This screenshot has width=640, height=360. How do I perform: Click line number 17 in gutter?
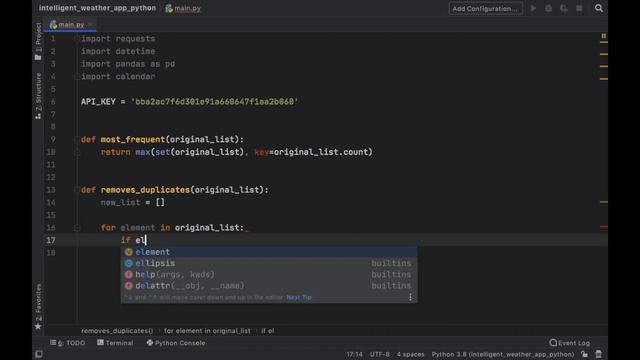click(x=51, y=240)
